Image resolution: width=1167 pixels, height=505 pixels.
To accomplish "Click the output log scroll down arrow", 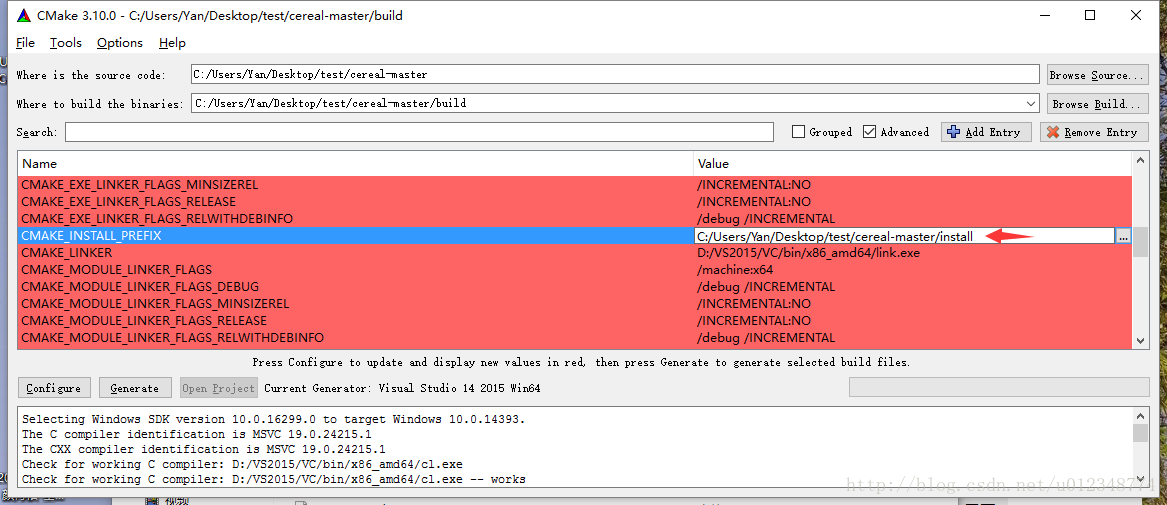I will pyautogui.click(x=1140, y=480).
